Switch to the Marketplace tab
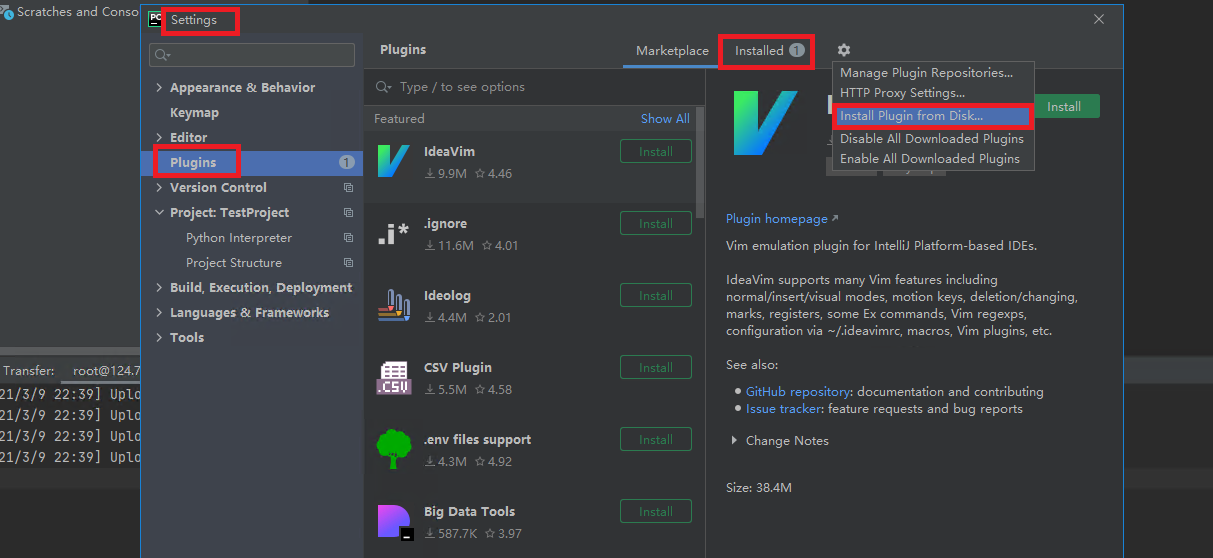Image resolution: width=1213 pixels, height=558 pixels. (x=672, y=51)
